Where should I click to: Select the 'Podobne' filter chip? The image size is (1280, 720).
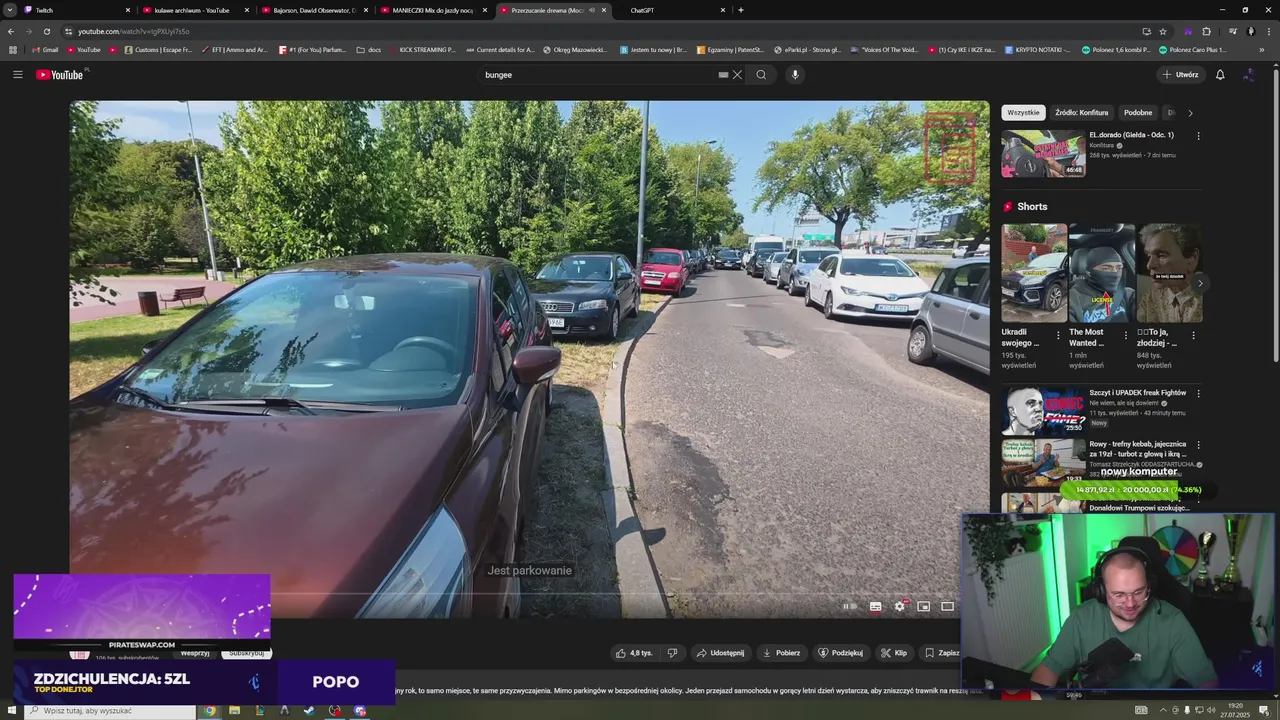[x=1137, y=113]
